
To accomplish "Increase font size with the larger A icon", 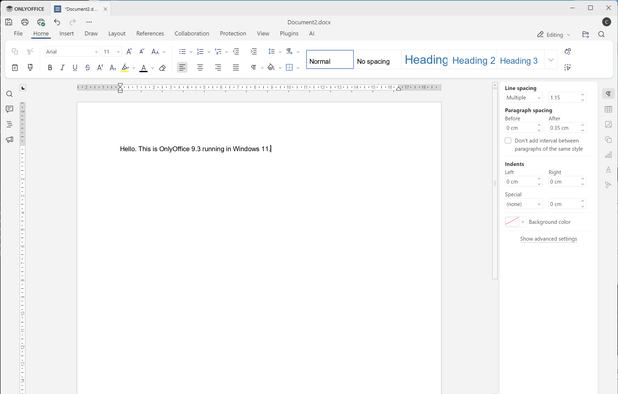I will [x=129, y=52].
